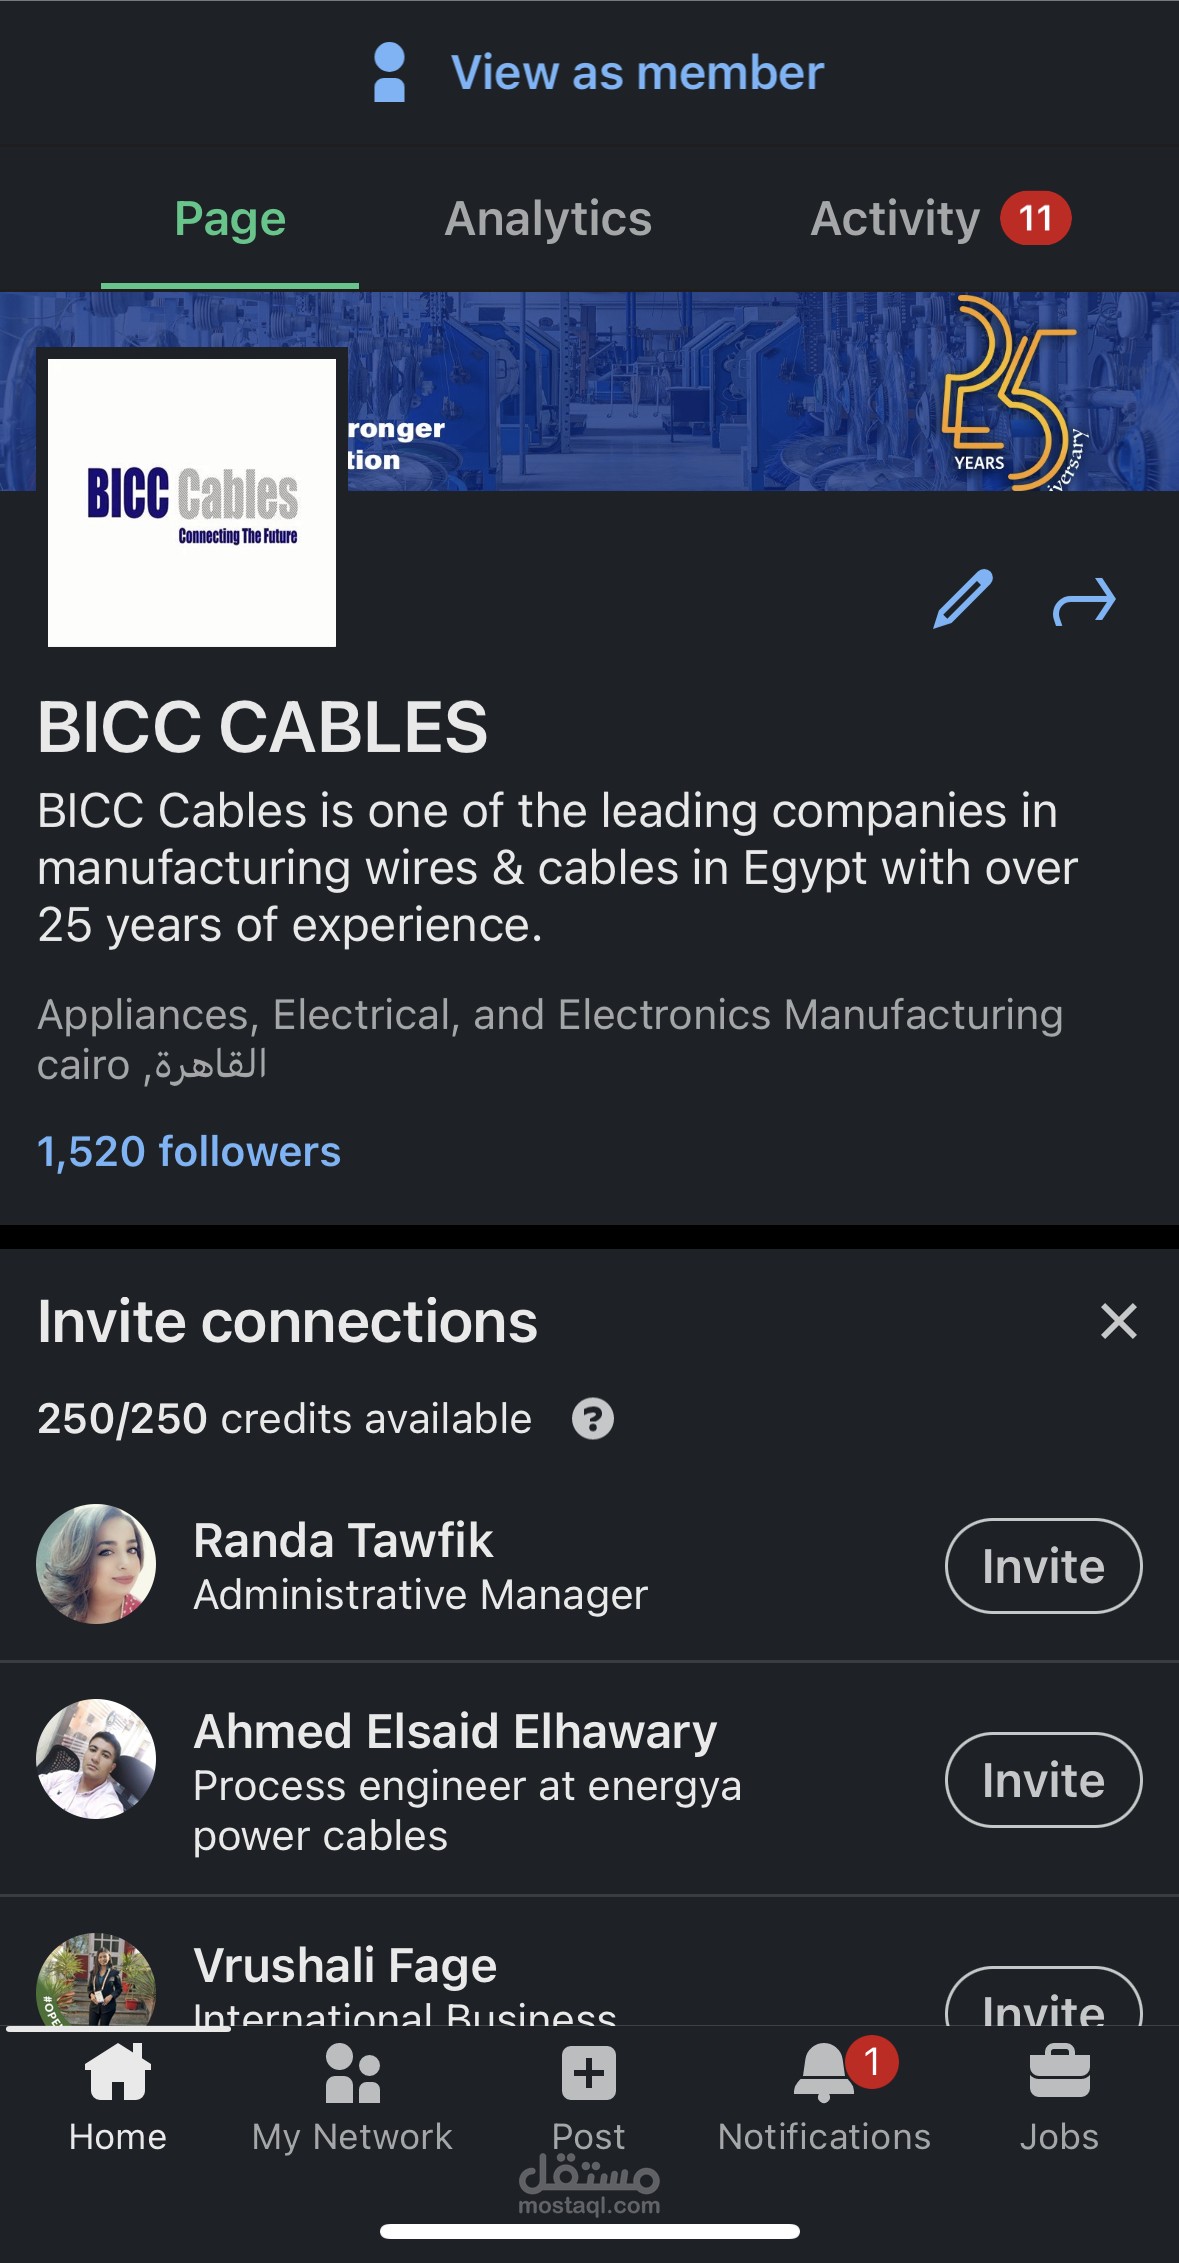Invite Vrushali Fage to follow
The height and width of the screenshot is (2263, 1179).
[1043, 2000]
